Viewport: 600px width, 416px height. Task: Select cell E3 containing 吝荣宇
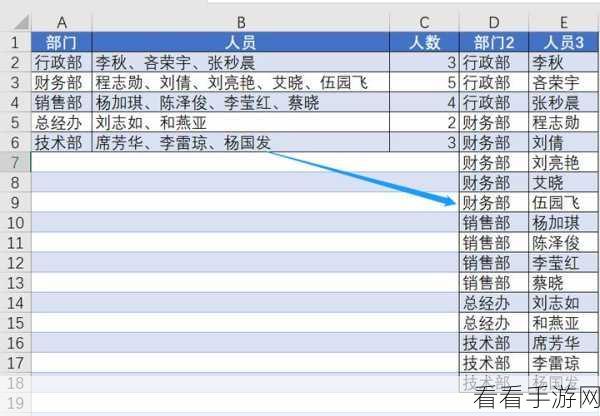564,82
